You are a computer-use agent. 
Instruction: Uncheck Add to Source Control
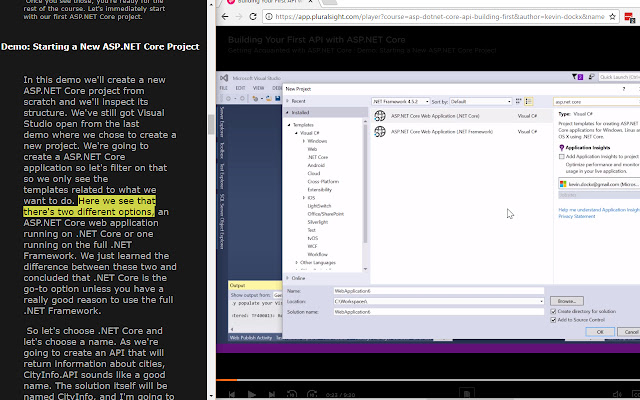point(554,320)
